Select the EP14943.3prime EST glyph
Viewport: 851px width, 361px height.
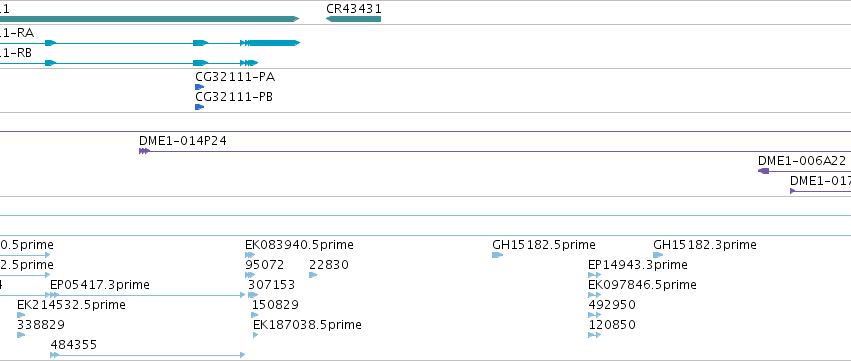click(x=594, y=275)
